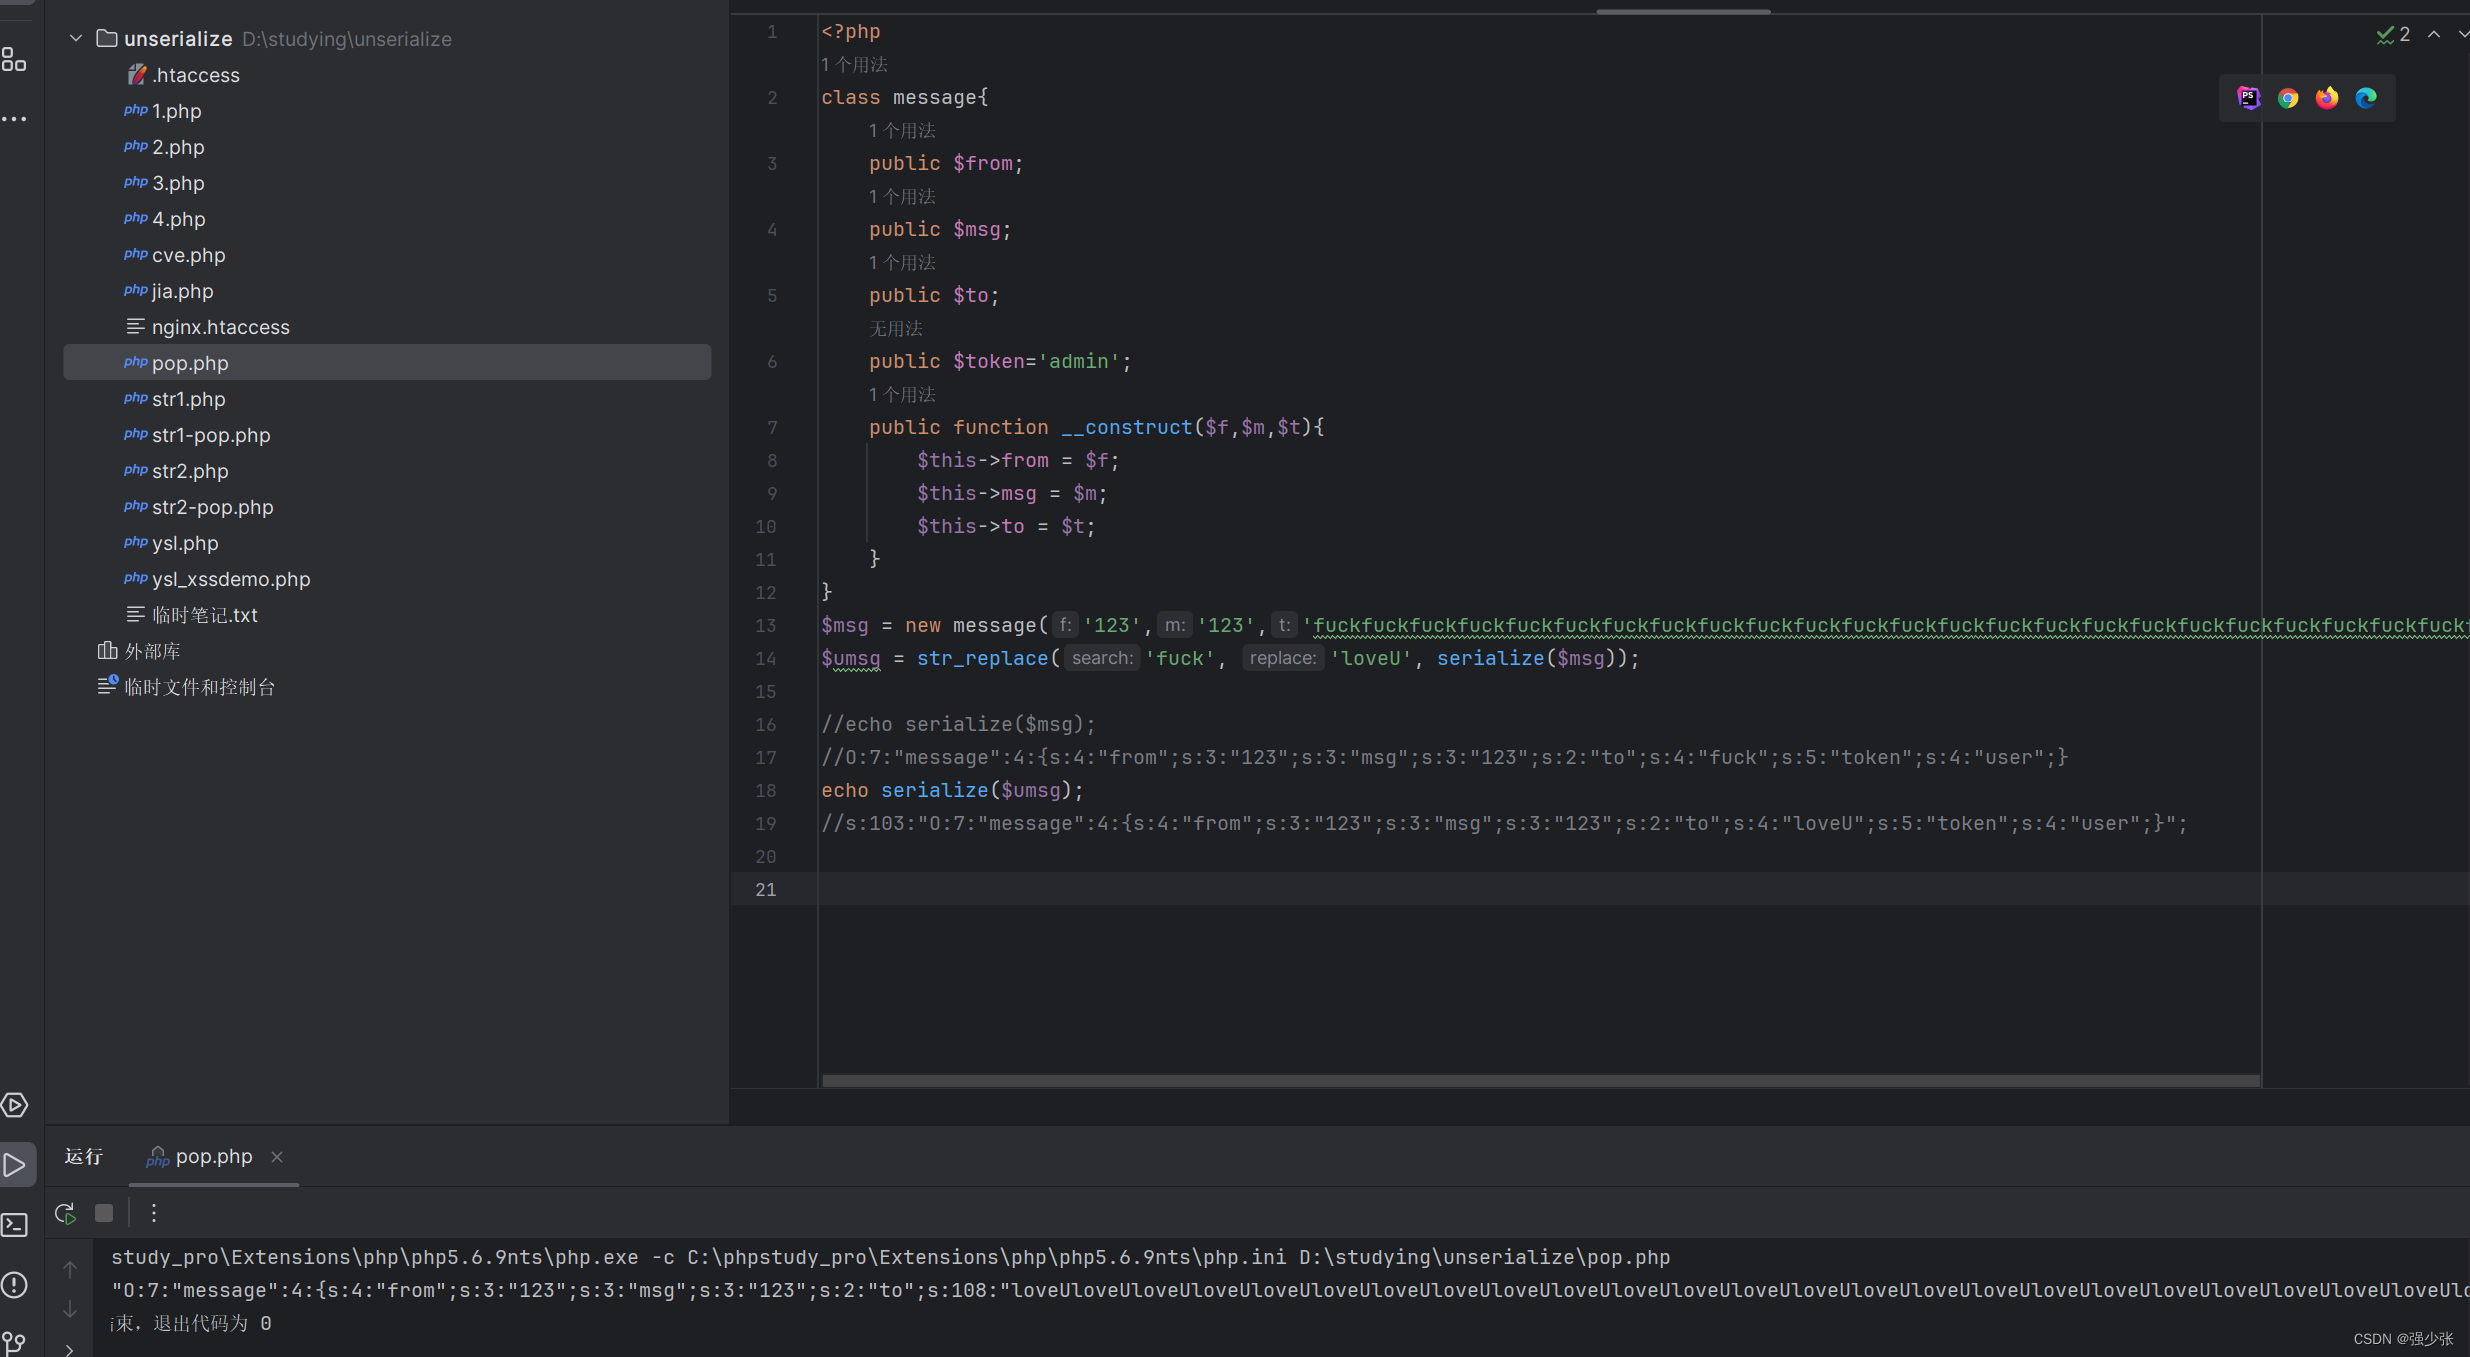
Task: Open the Git tool window icon
Action: 14,1343
